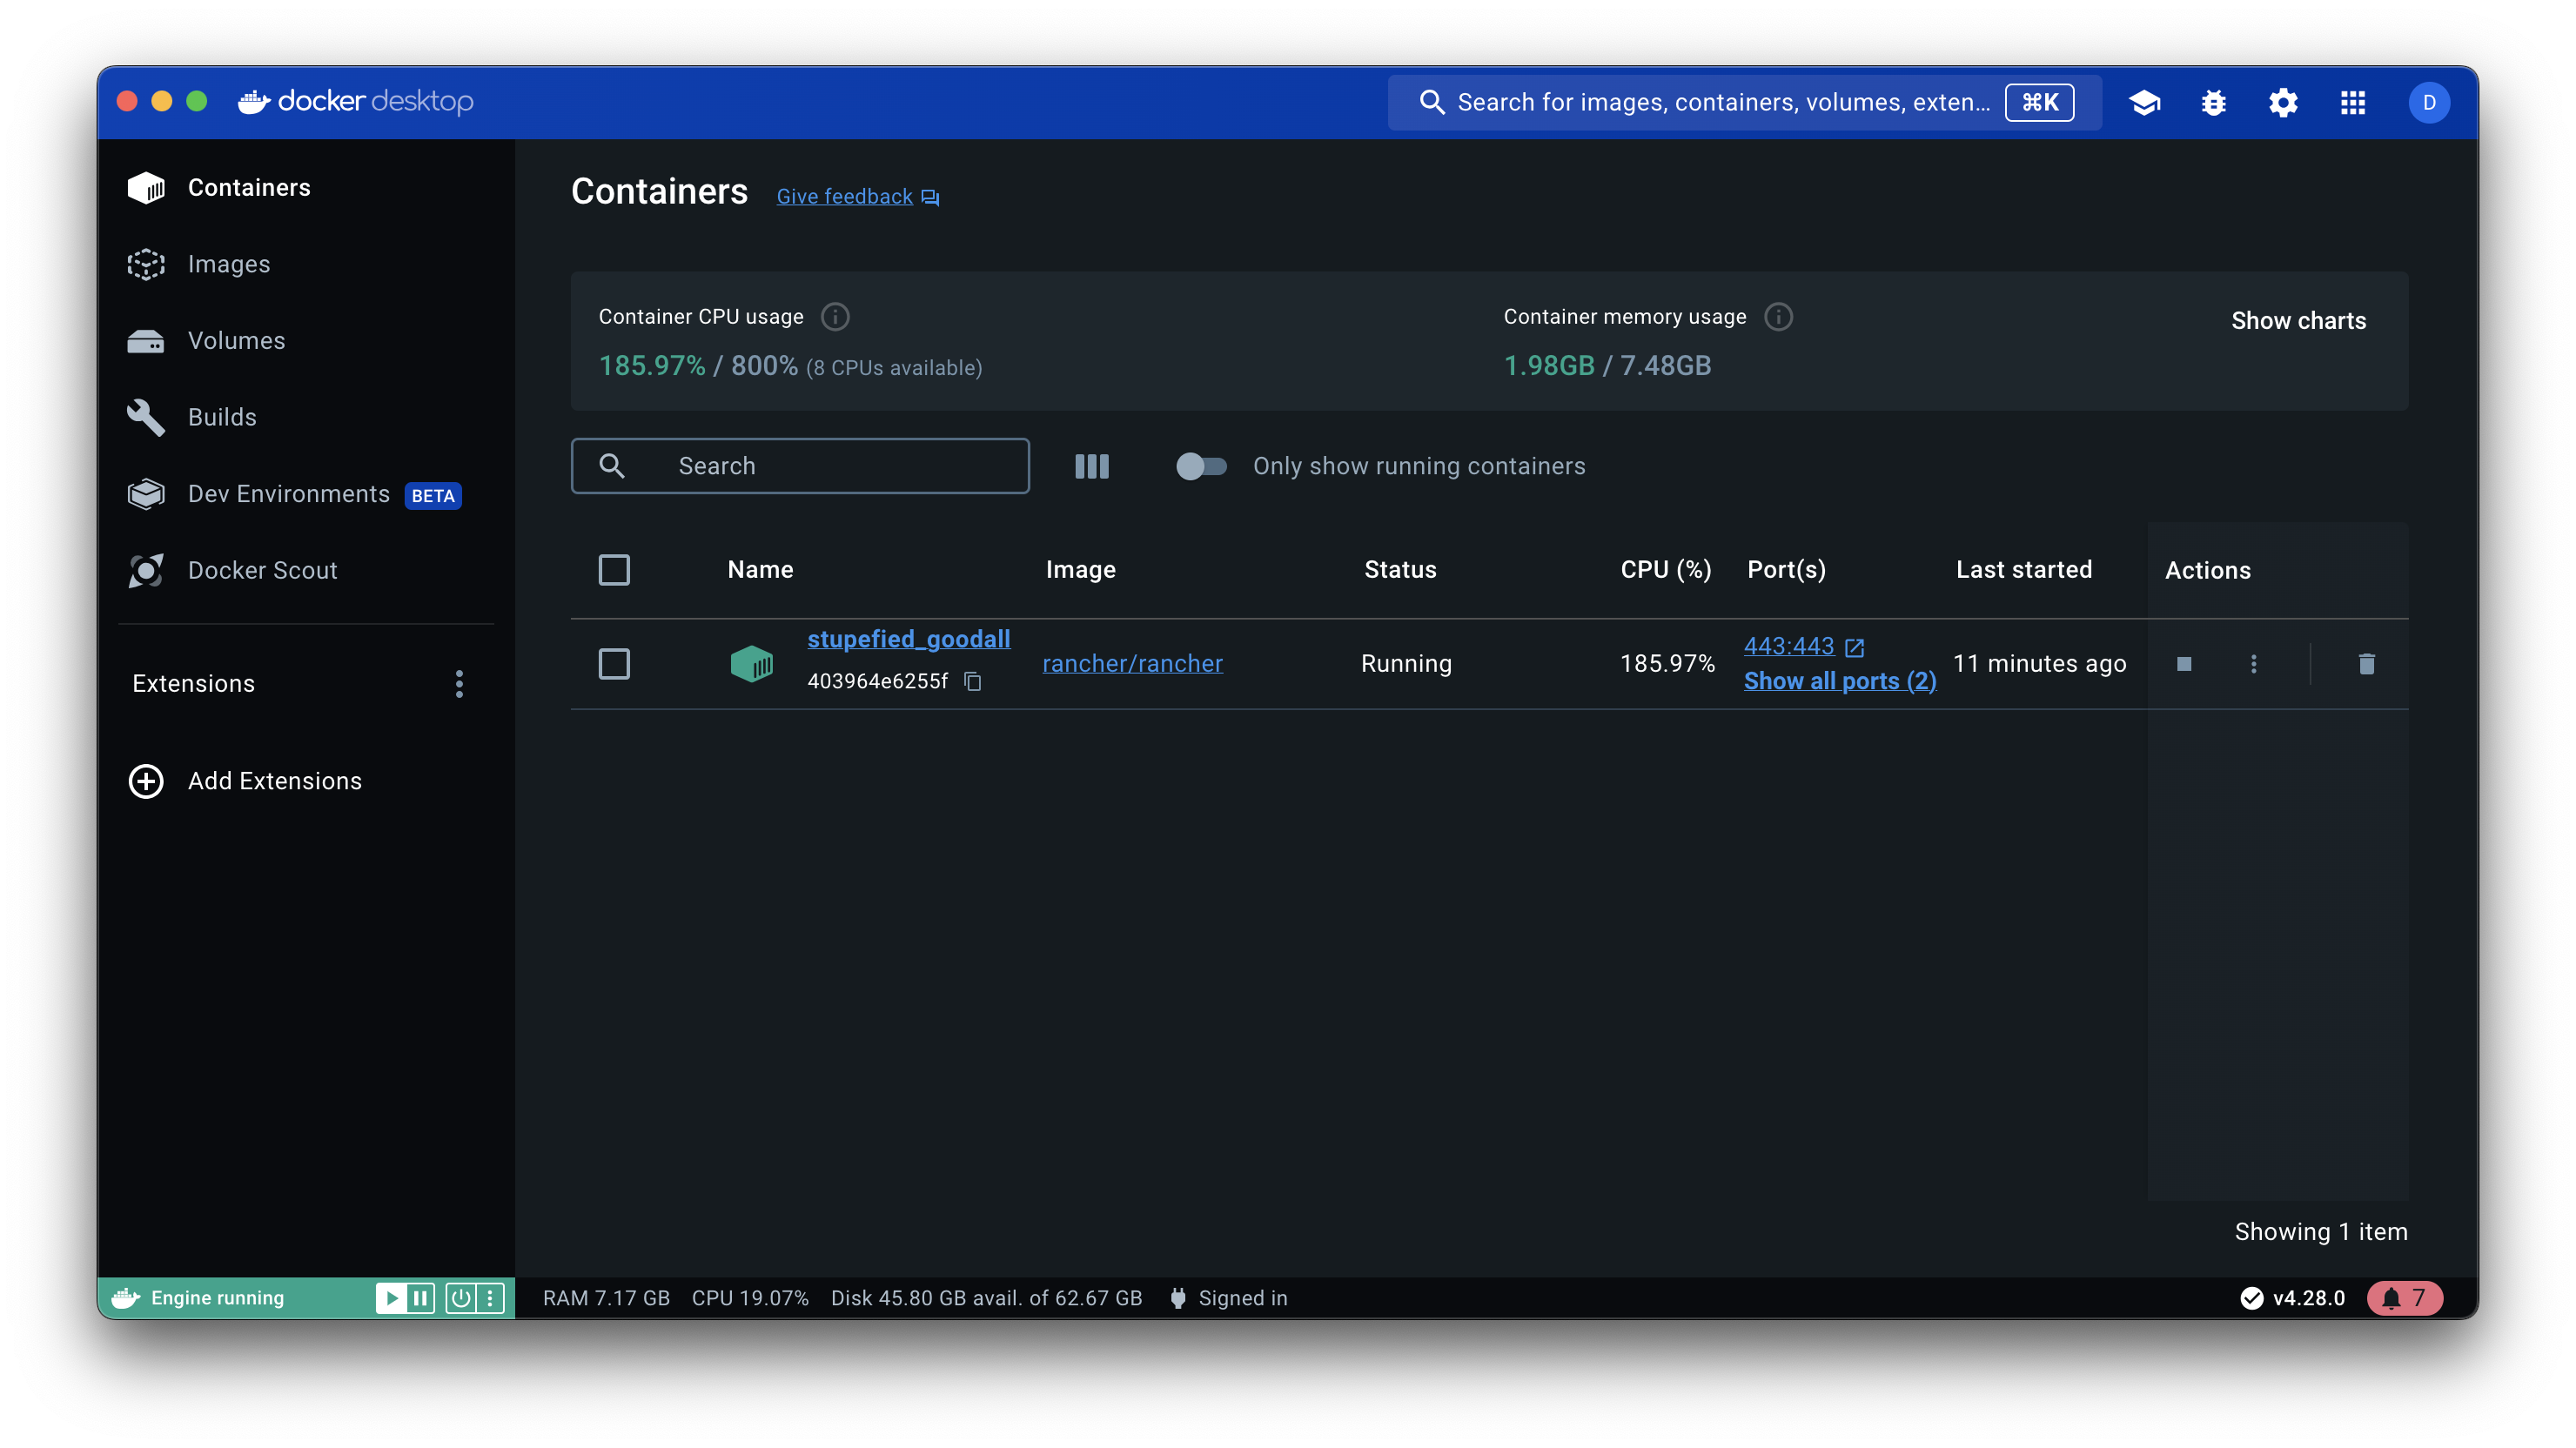Go to Images in the sidebar

click(229, 264)
